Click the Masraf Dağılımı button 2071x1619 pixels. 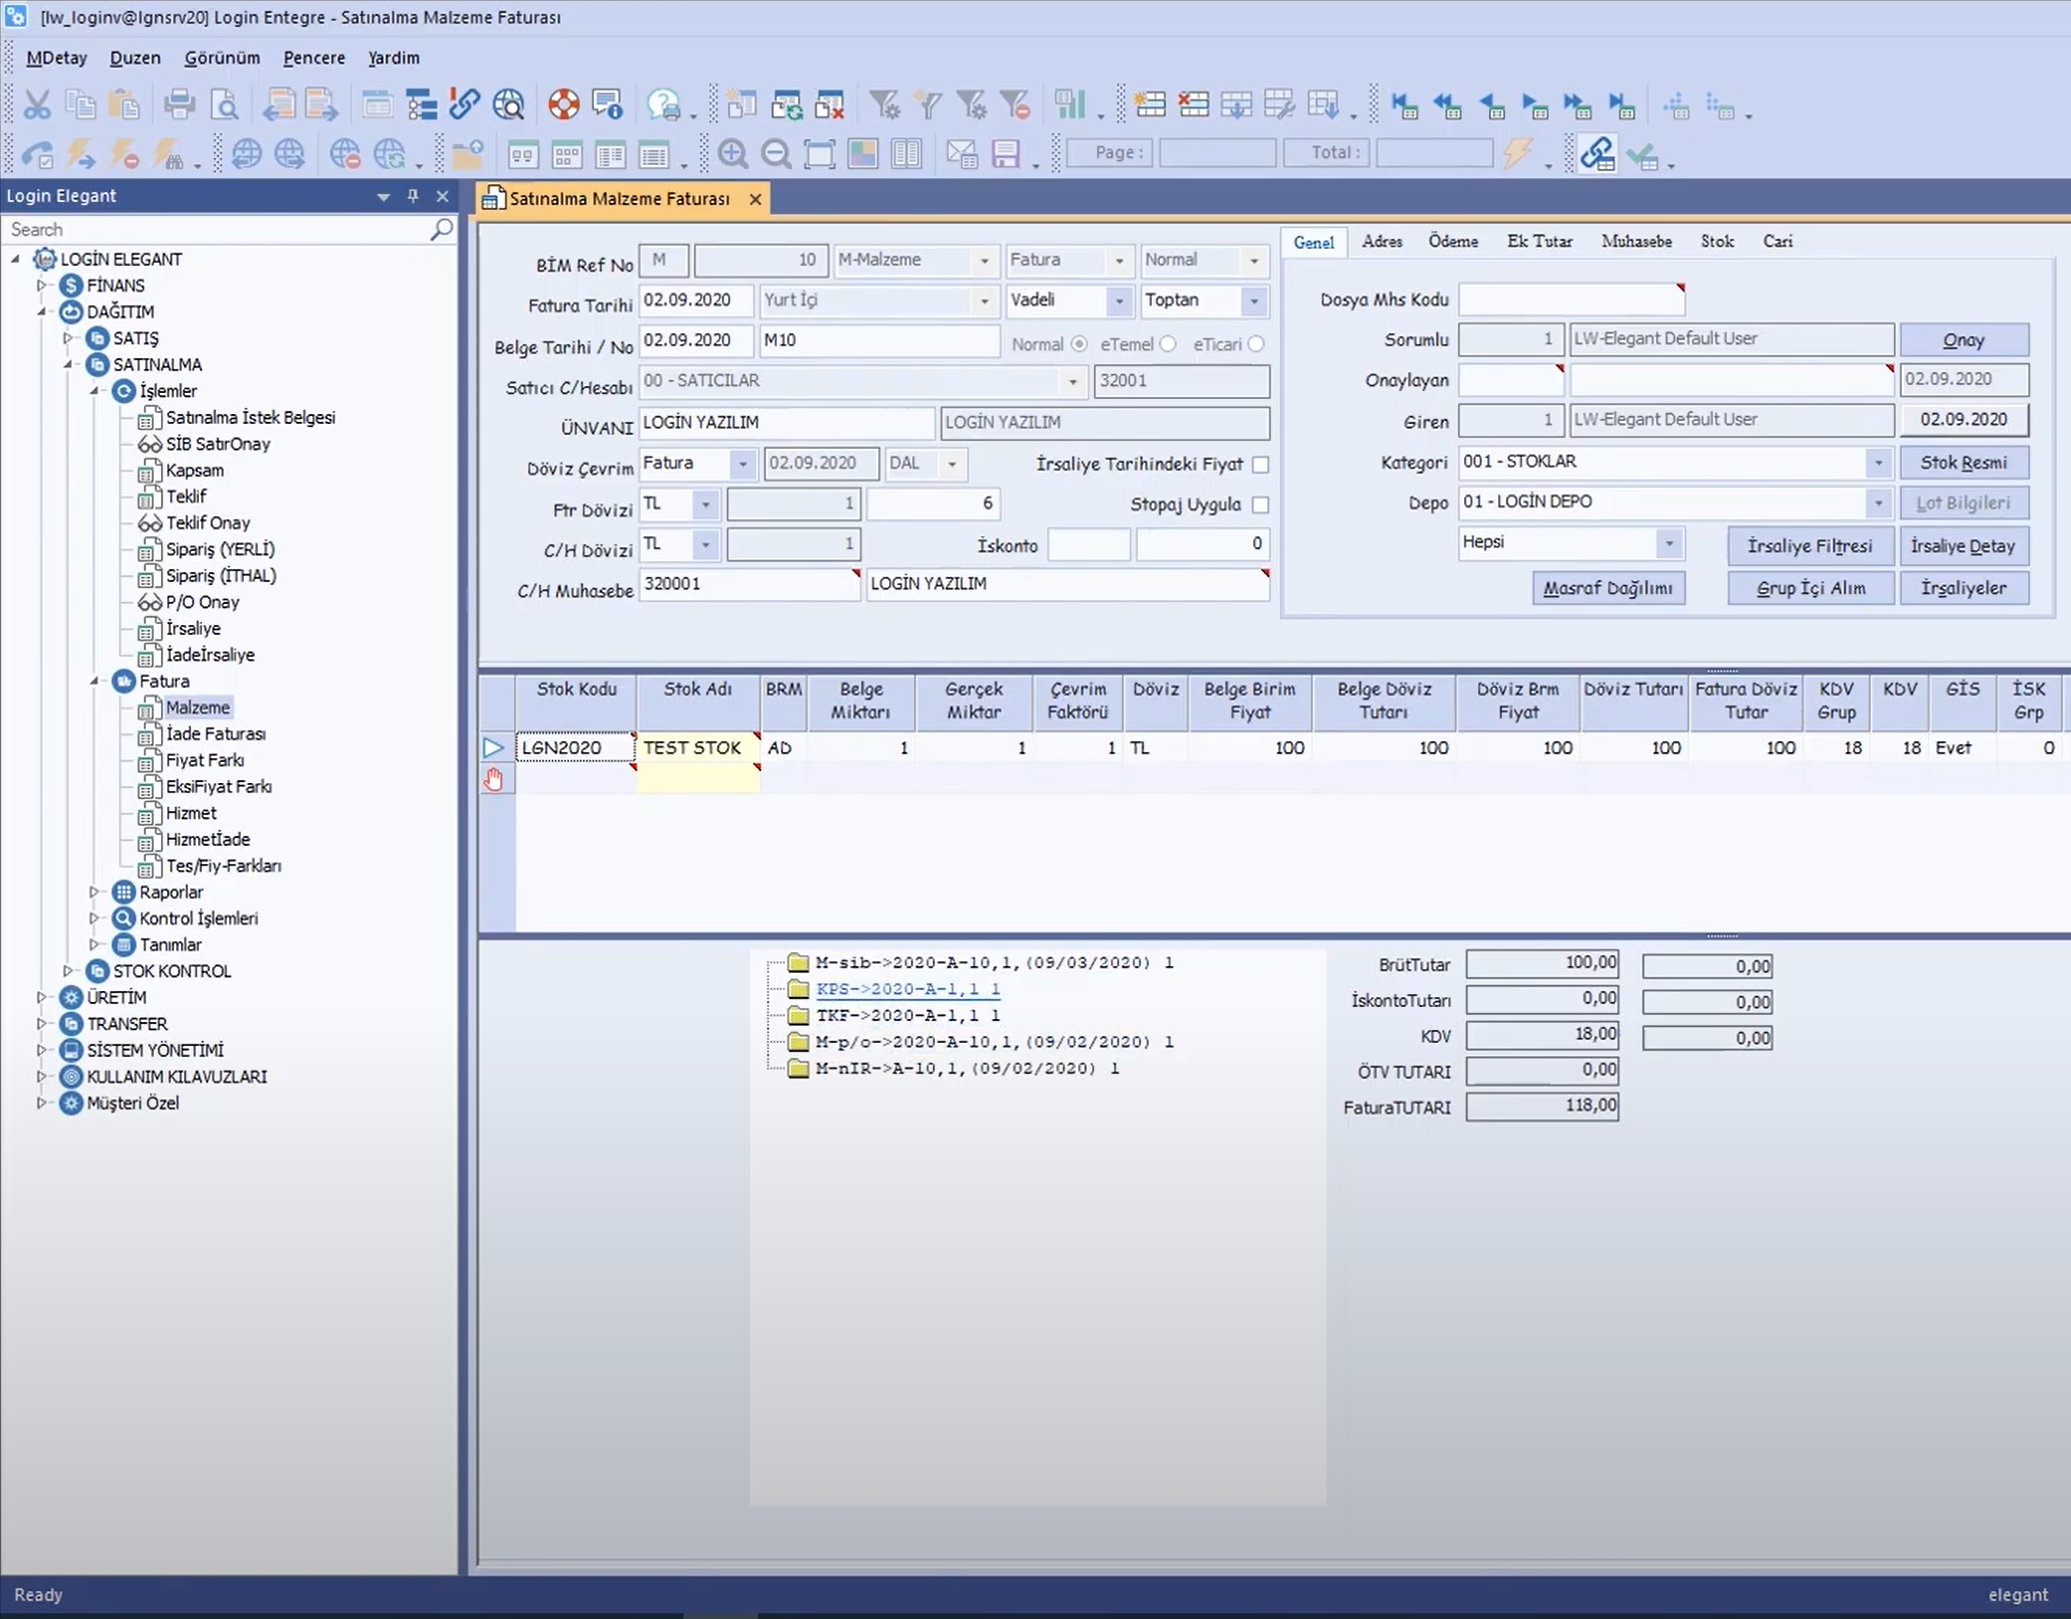1607,588
